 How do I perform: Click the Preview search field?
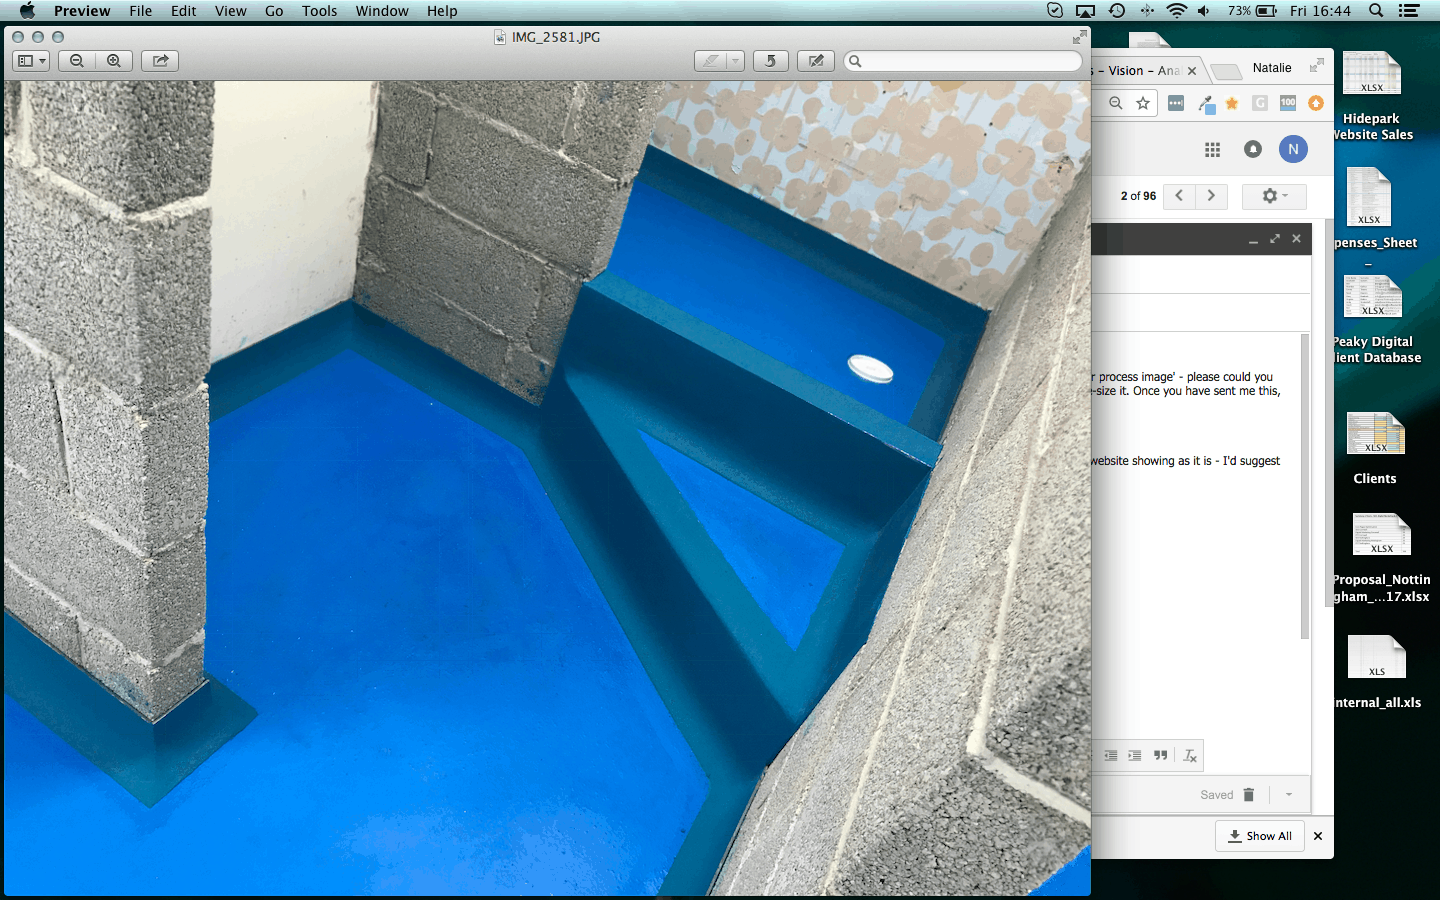point(963,61)
